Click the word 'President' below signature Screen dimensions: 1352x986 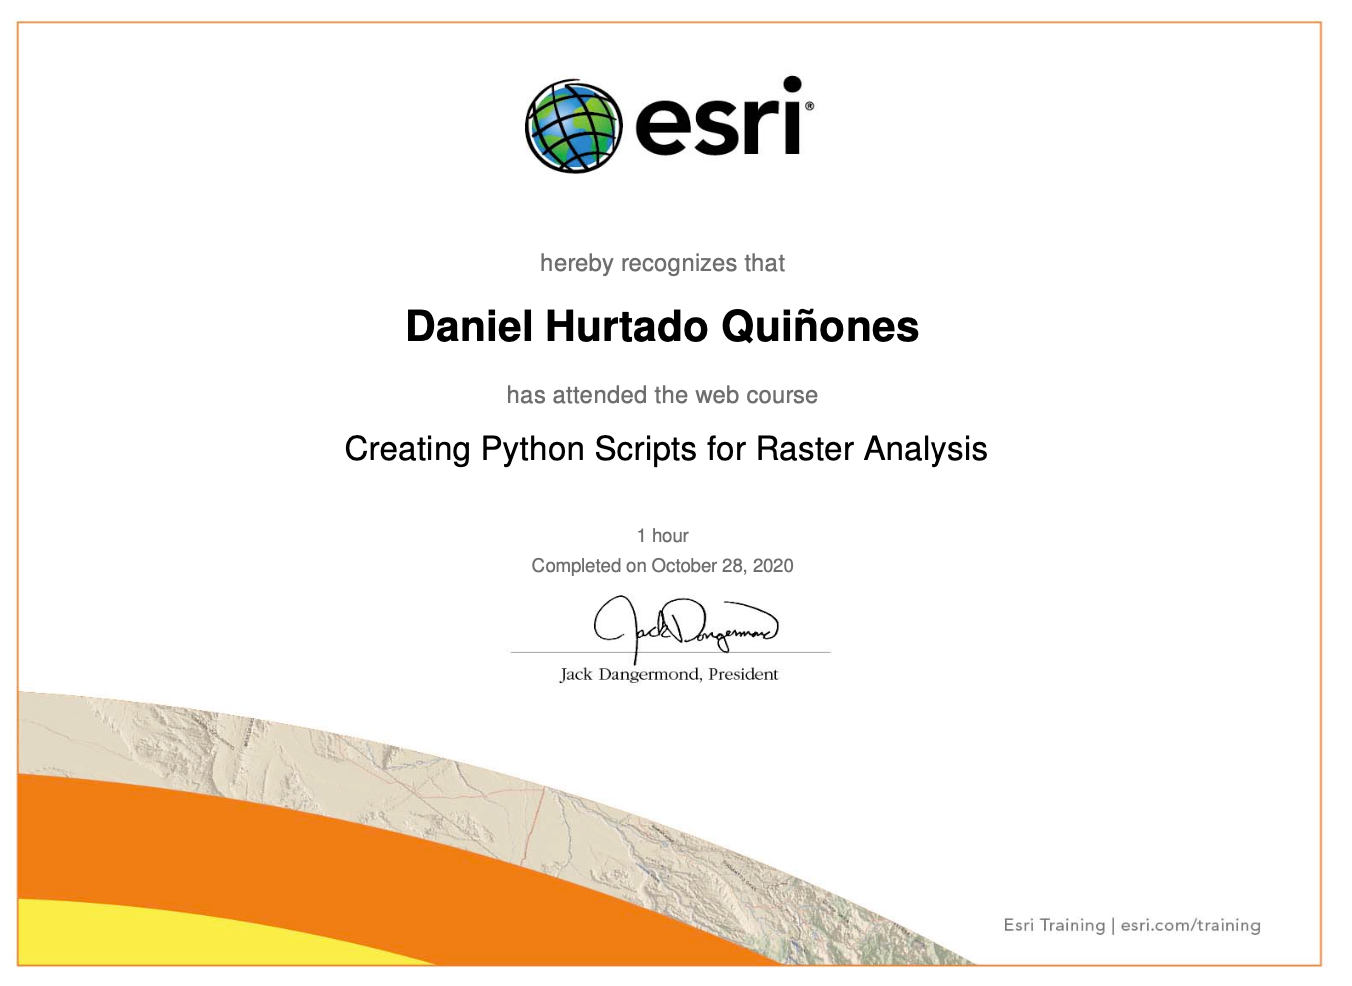[x=743, y=675]
